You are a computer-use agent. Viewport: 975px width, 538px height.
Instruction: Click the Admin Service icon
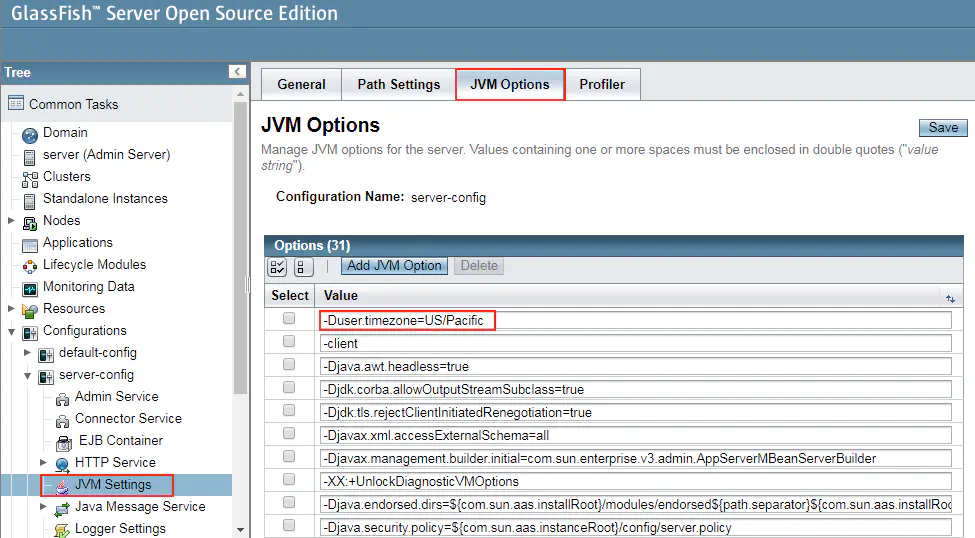click(x=62, y=399)
